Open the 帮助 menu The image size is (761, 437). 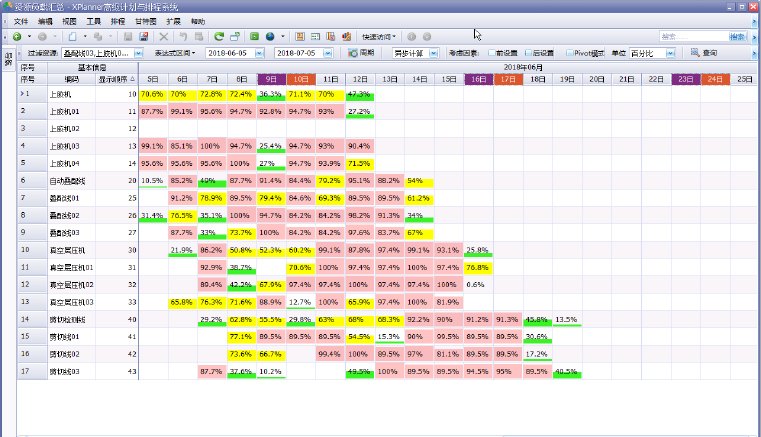point(198,21)
